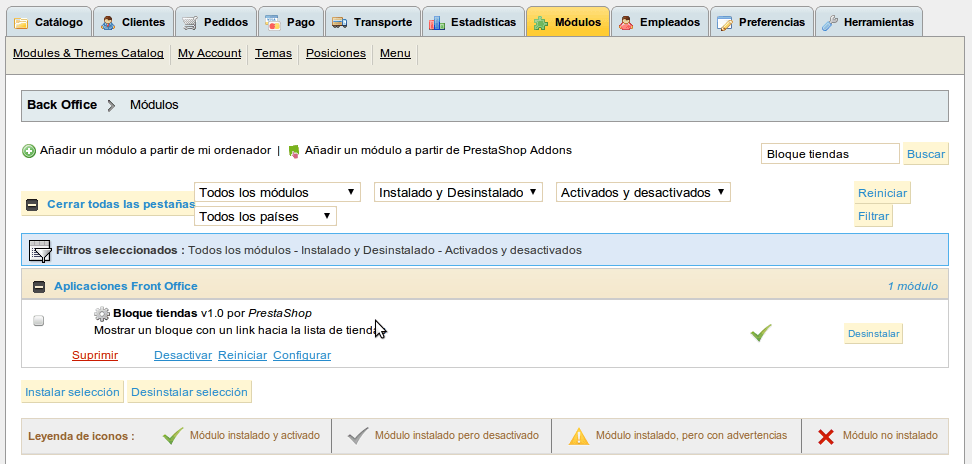Open the Posiciones submenu item
Image resolution: width=972 pixels, height=464 pixels.
coord(336,53)
